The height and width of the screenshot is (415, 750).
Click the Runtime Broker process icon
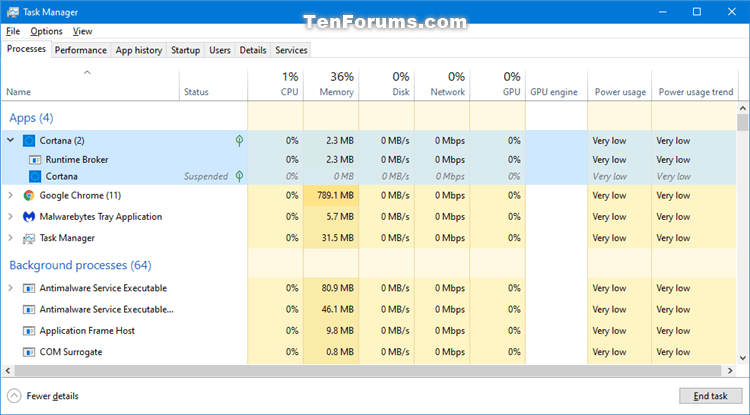[x=35, y=160]
